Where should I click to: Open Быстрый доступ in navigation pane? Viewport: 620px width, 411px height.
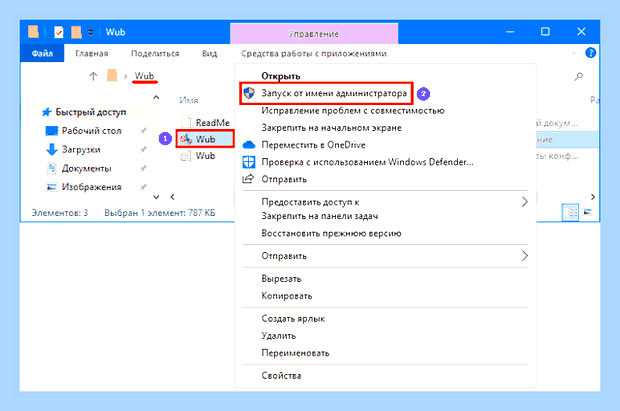tap(85, 112)
